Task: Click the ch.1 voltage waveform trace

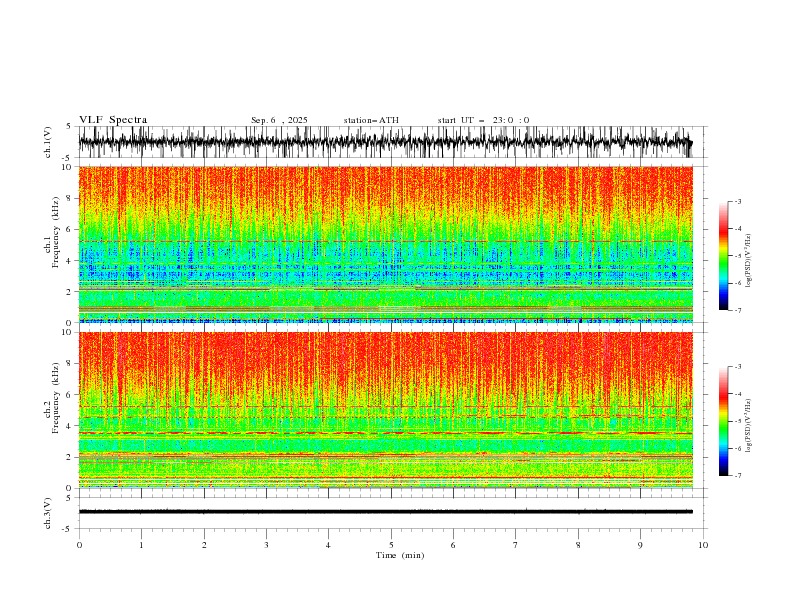Action: (x=385, y=142)
